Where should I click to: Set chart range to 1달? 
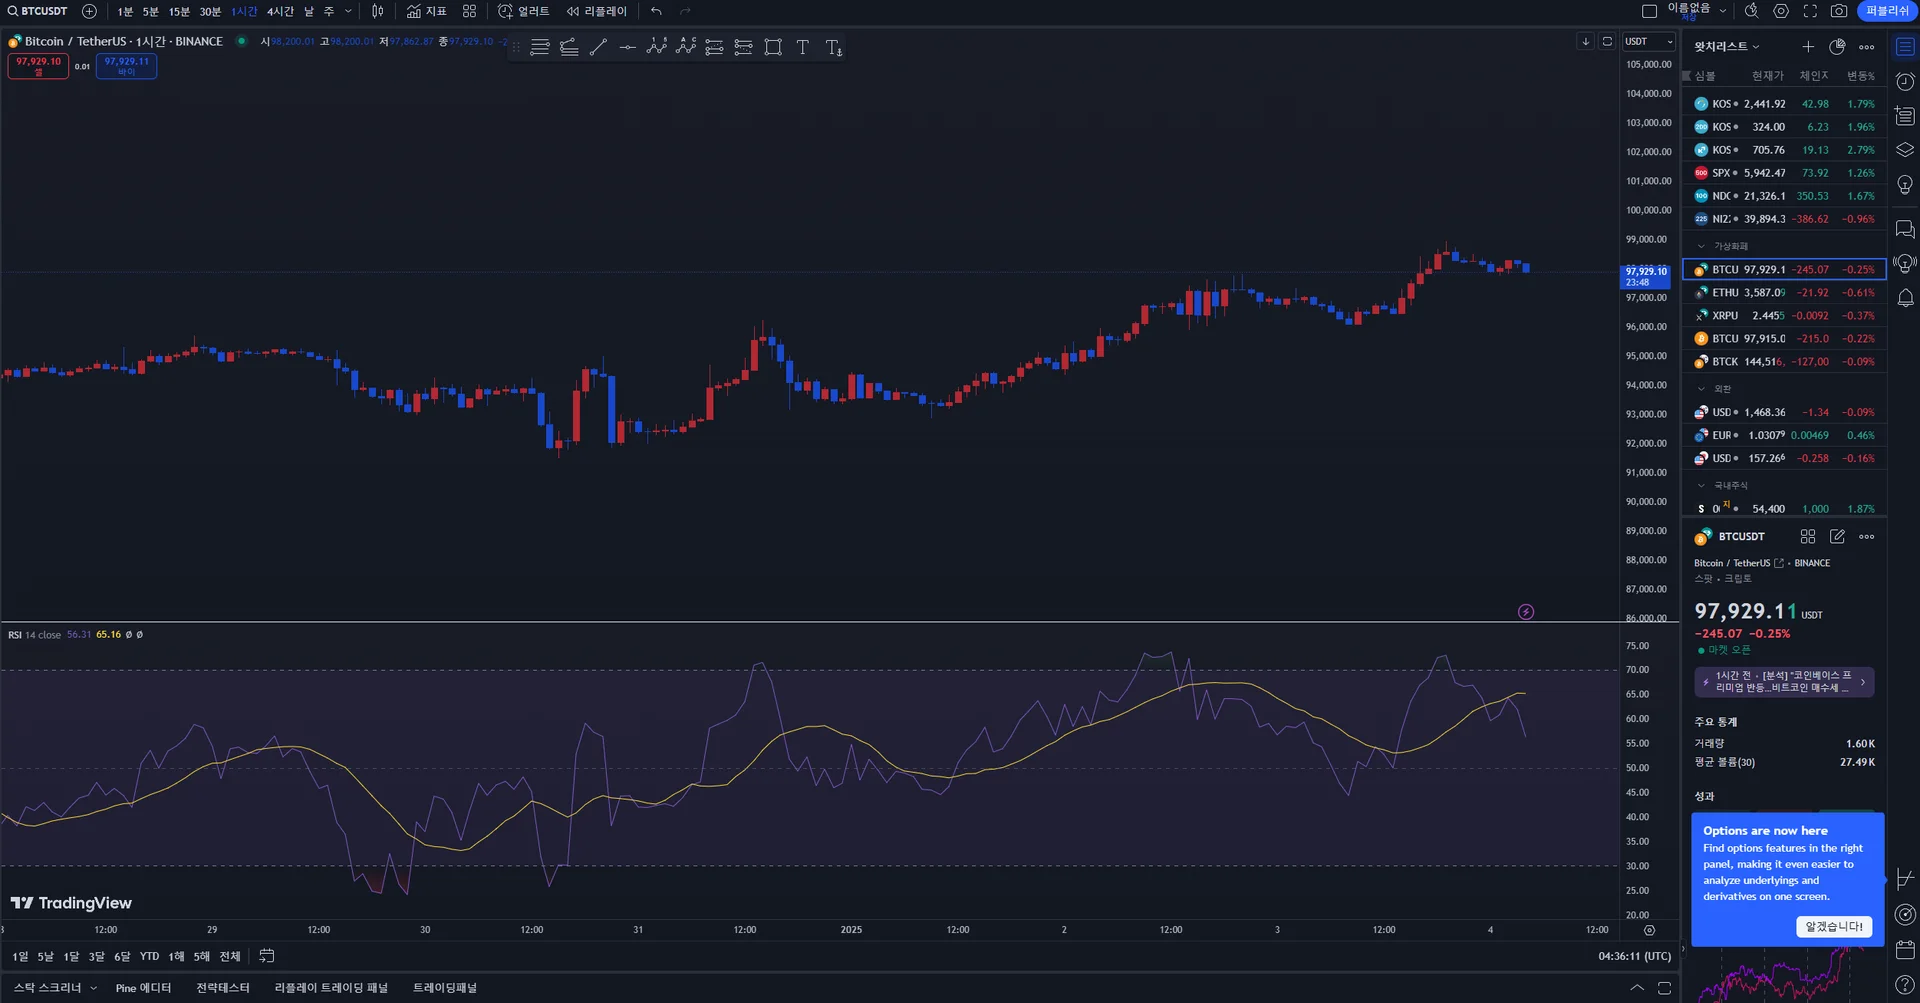pyautogui.click(x=71, y=956)
